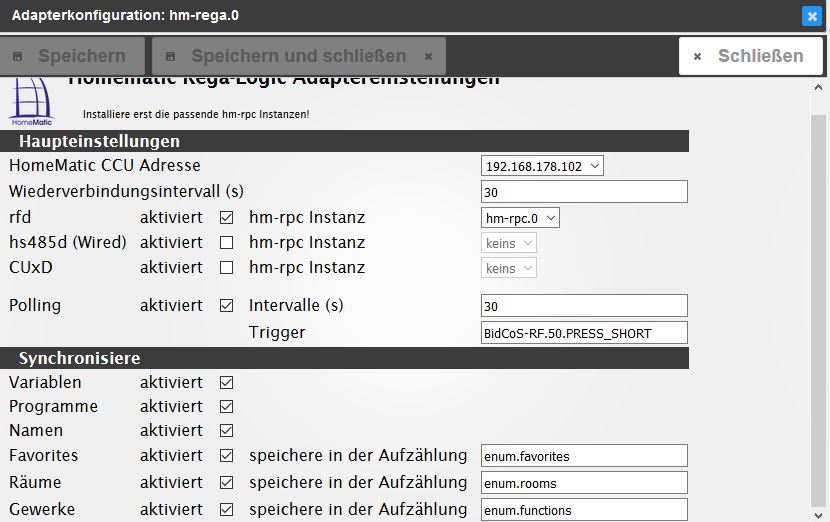Click the enum.favorites input field

pyautogui.click(x=584, y=456)
